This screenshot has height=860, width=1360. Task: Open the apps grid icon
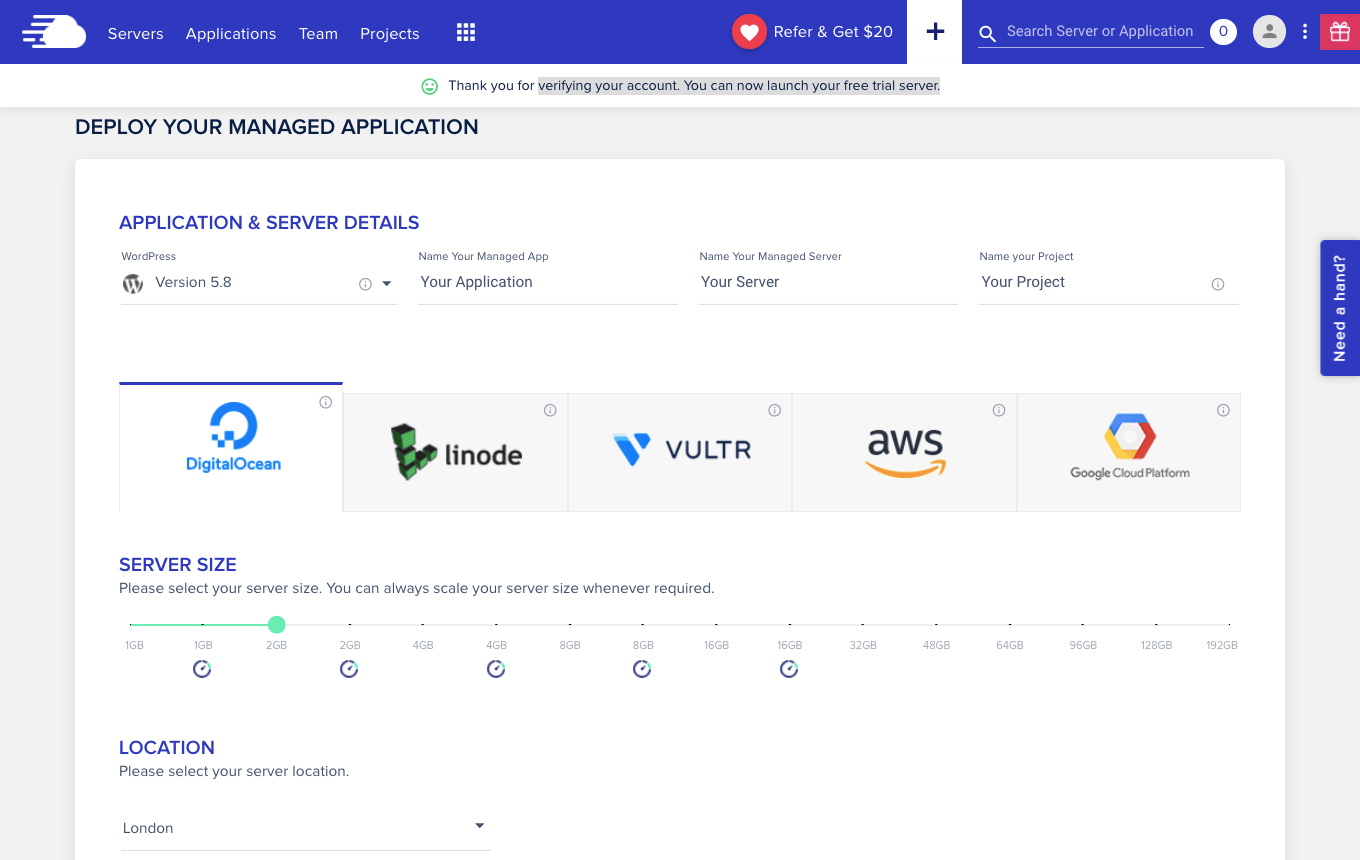tap(466, 32)
